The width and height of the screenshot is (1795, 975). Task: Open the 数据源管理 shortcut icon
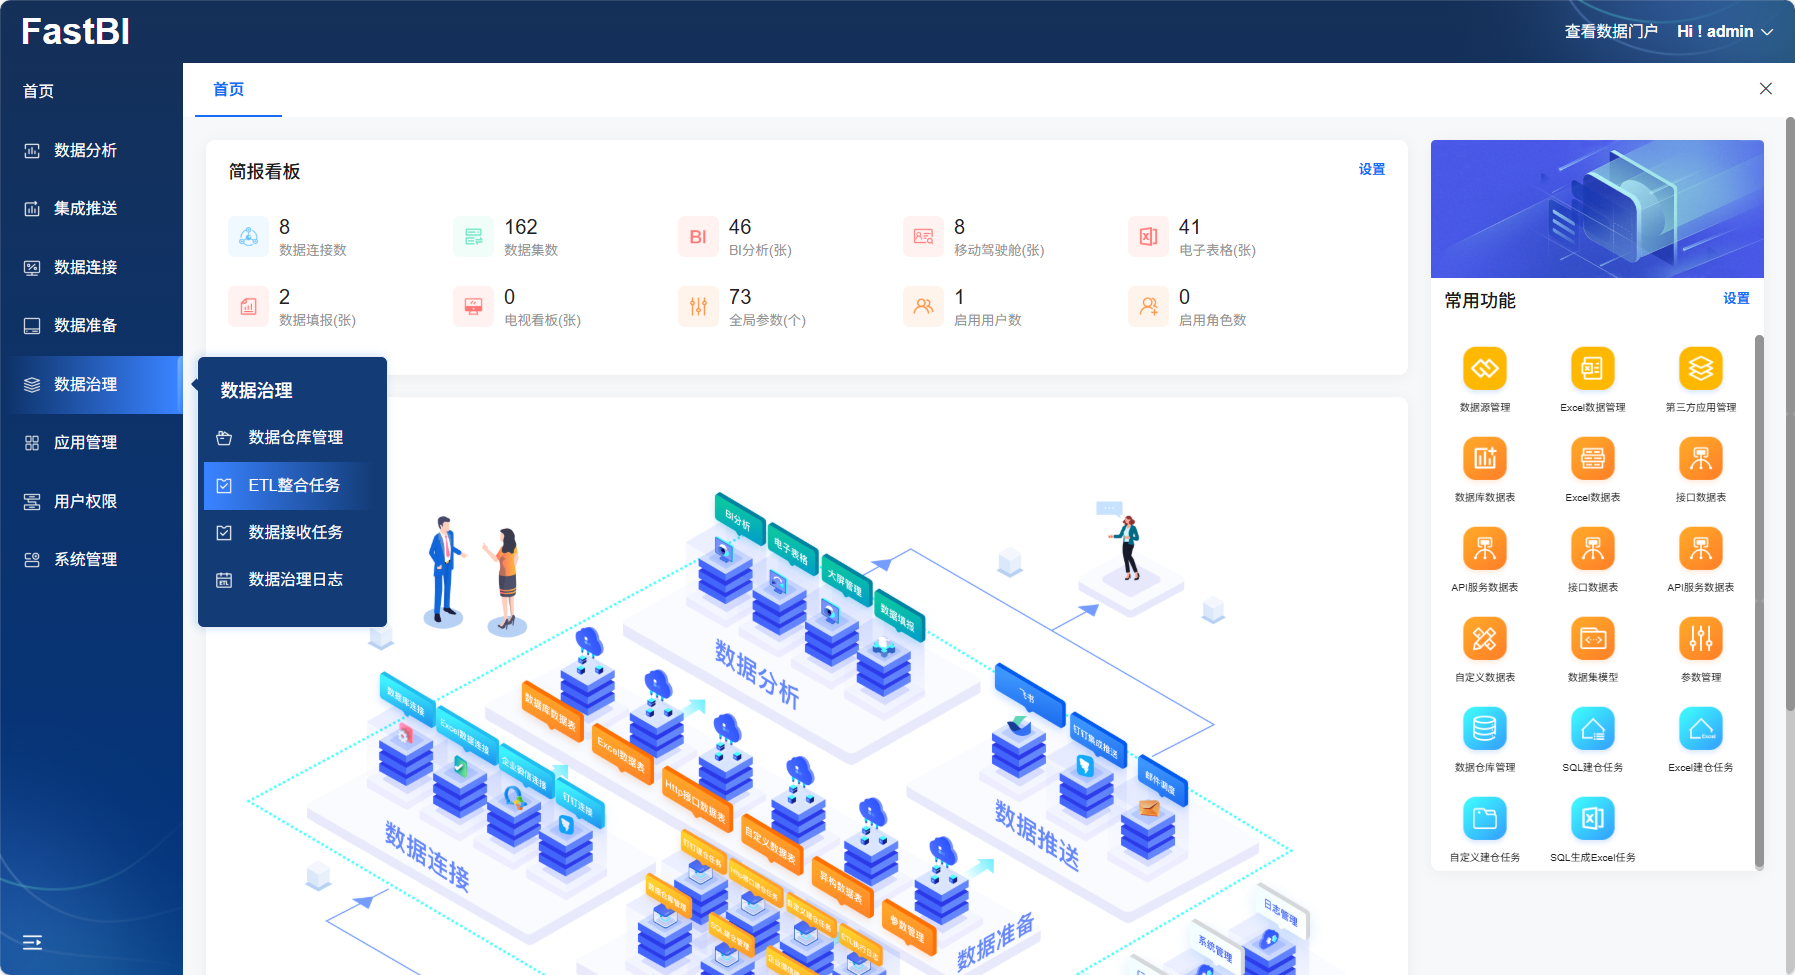[x=1484, y=369]
